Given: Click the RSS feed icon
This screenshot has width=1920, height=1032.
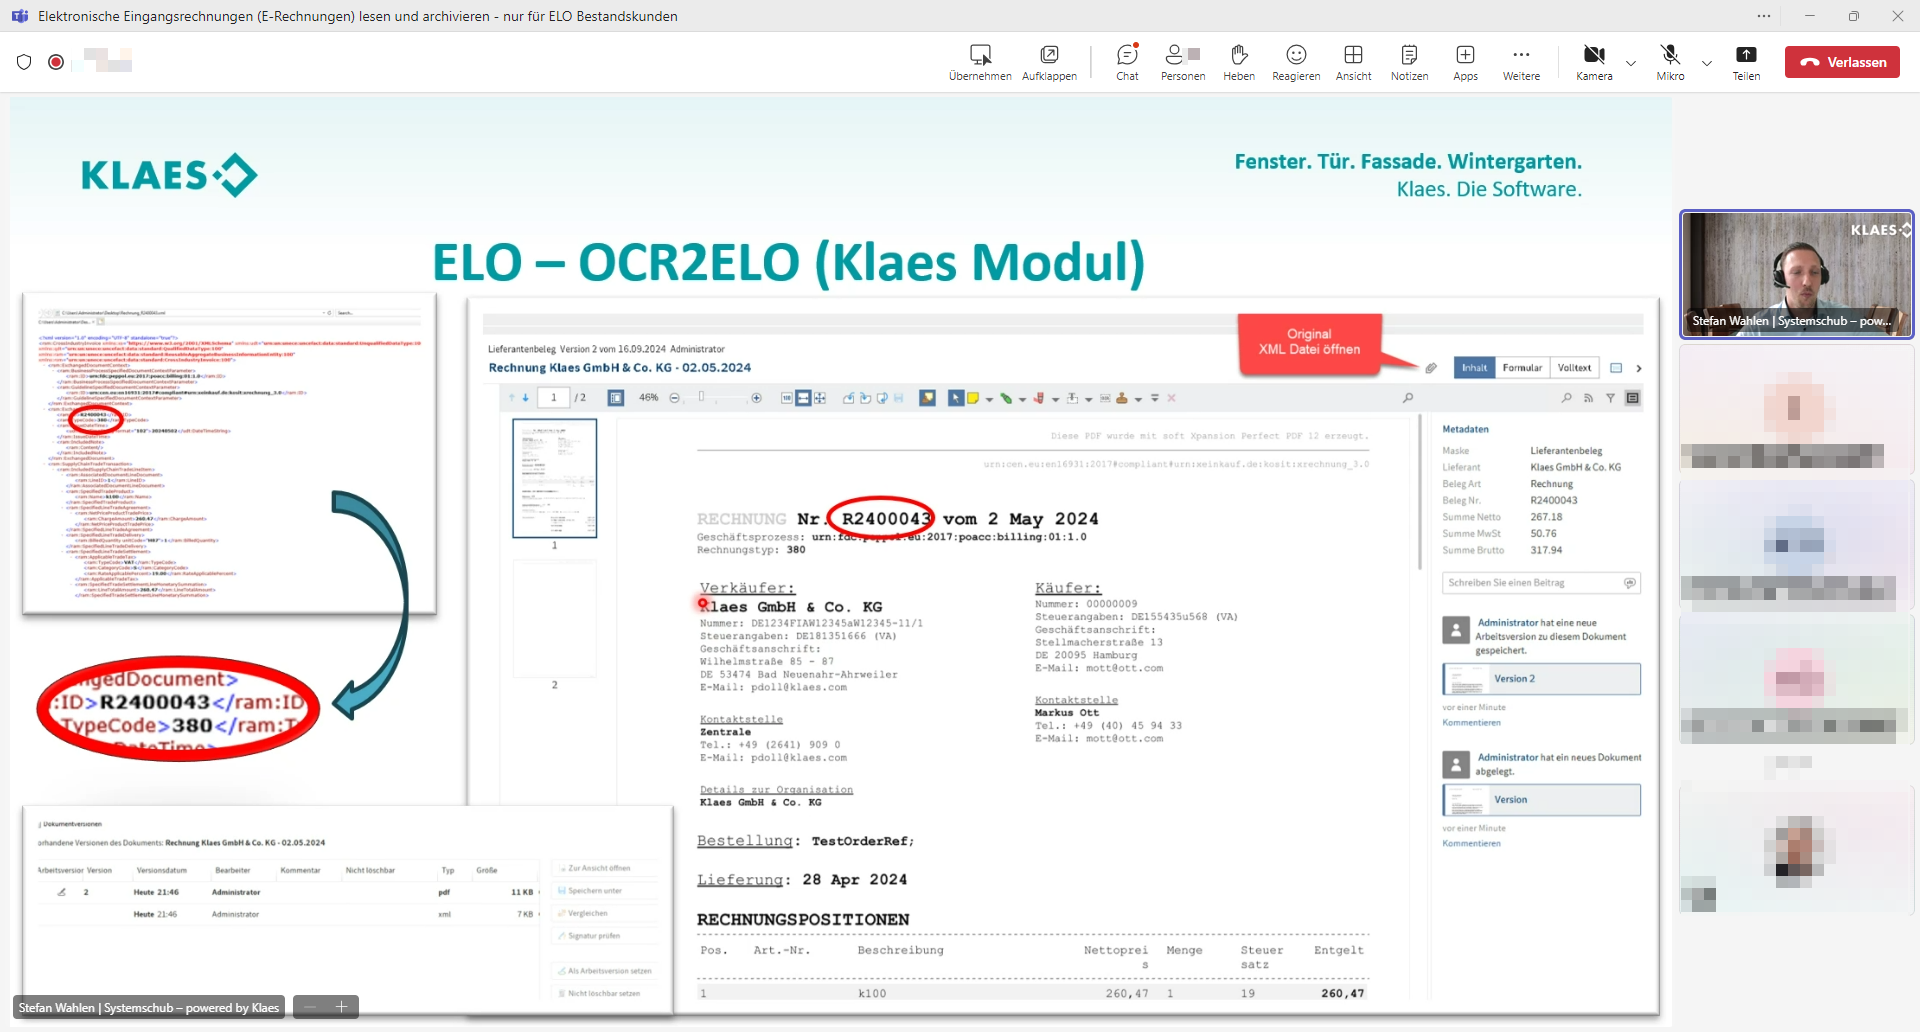Looking at the screenshot, I should 1588,398.
